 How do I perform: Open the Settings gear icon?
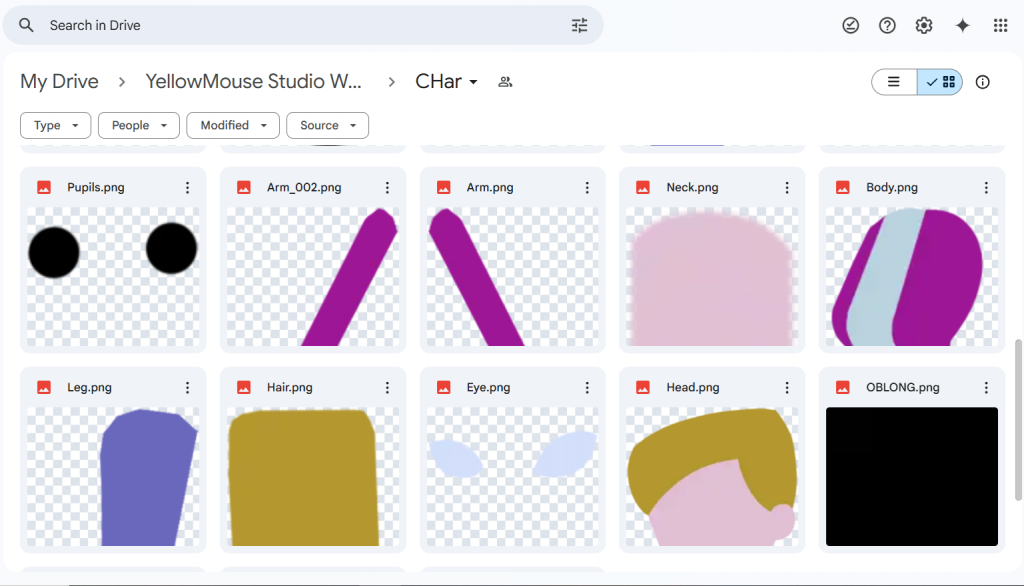(x=923, y=25)
